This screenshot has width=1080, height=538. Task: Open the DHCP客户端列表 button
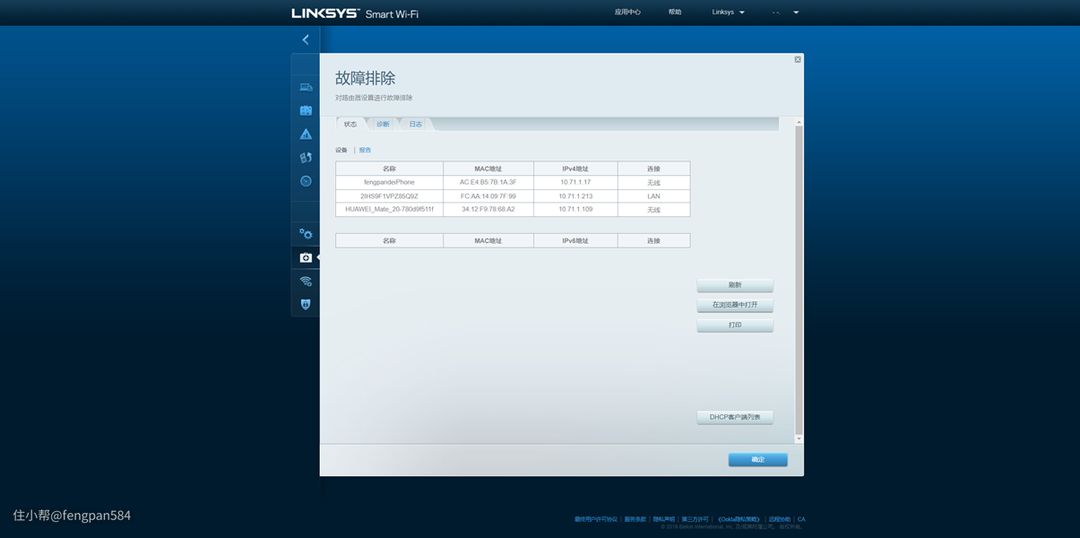click(x=735, y=417)
